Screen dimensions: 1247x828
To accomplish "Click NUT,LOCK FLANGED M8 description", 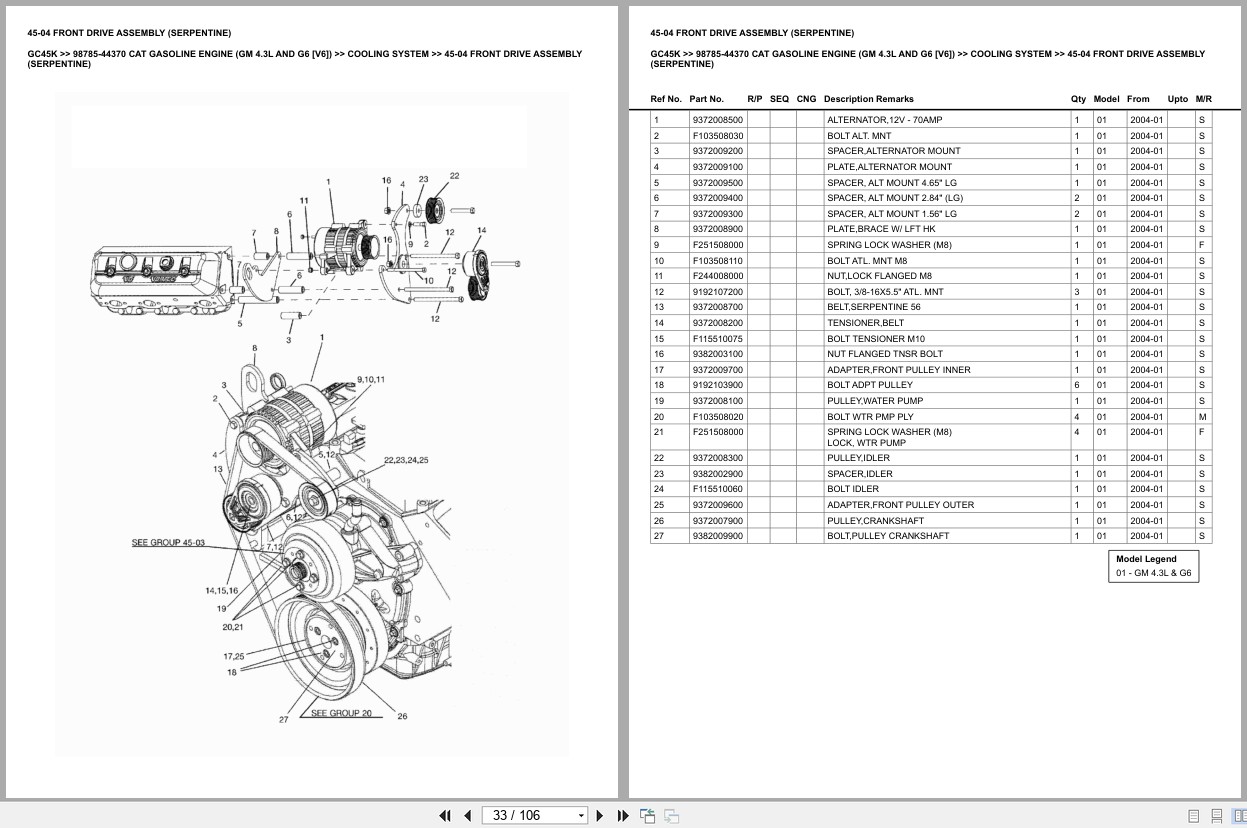I will pos(879,276).
